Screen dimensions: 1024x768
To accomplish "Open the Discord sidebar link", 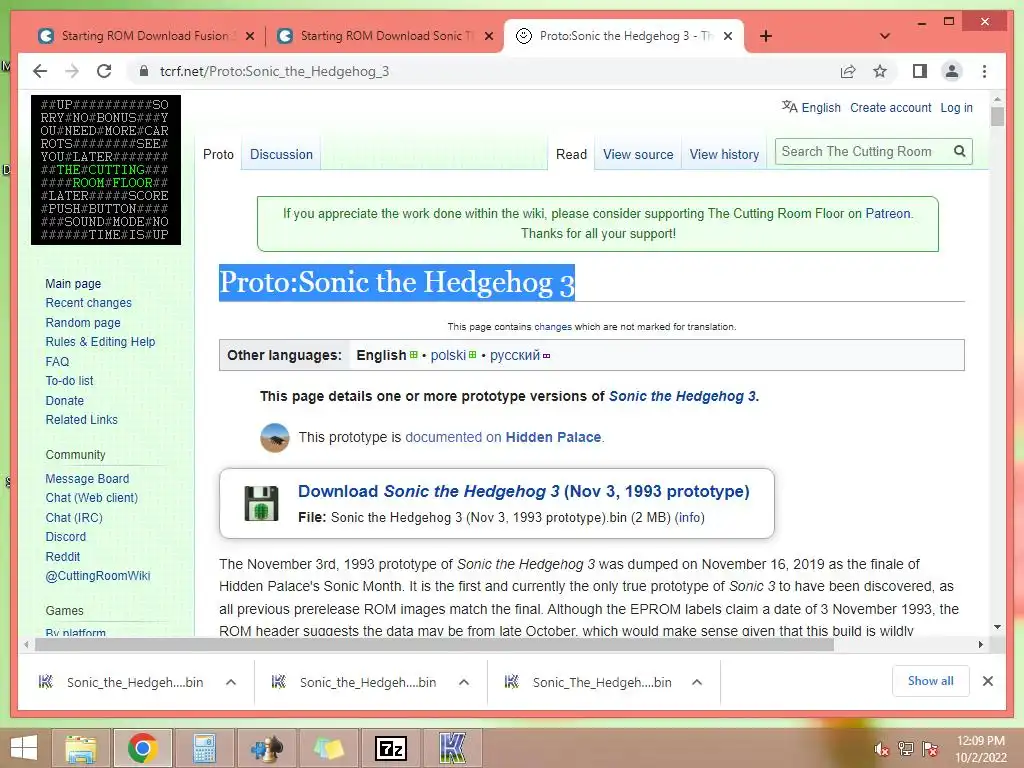I will pyautogui.click(x=65, y=537).
